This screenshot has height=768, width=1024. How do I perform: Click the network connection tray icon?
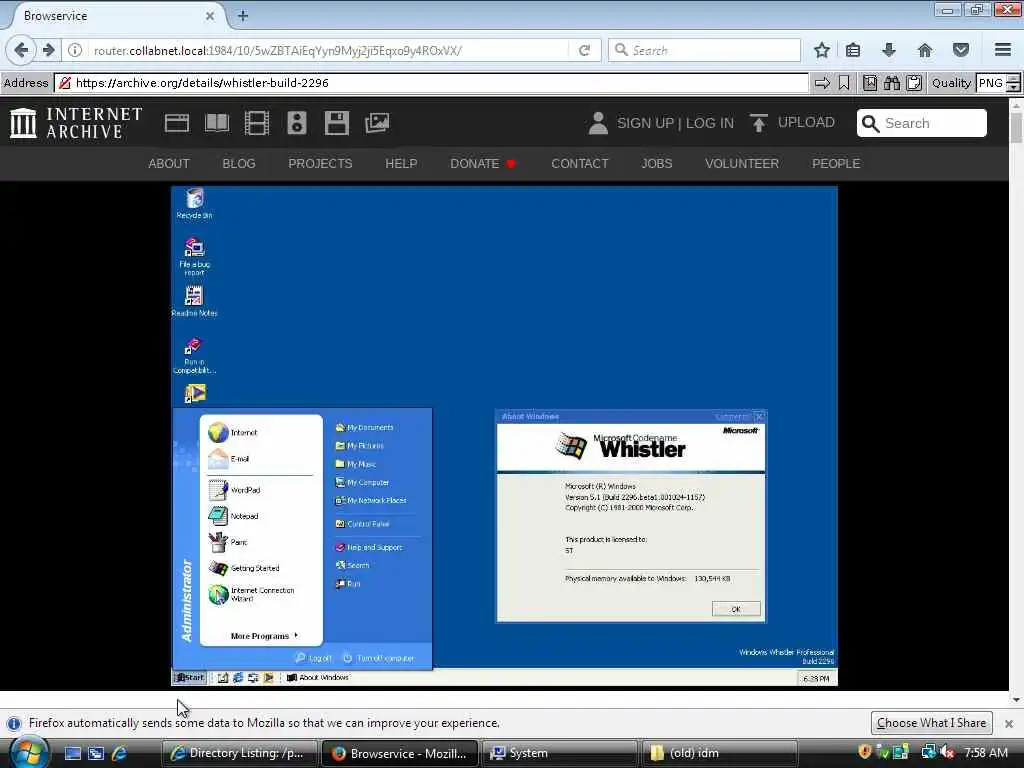928,752
